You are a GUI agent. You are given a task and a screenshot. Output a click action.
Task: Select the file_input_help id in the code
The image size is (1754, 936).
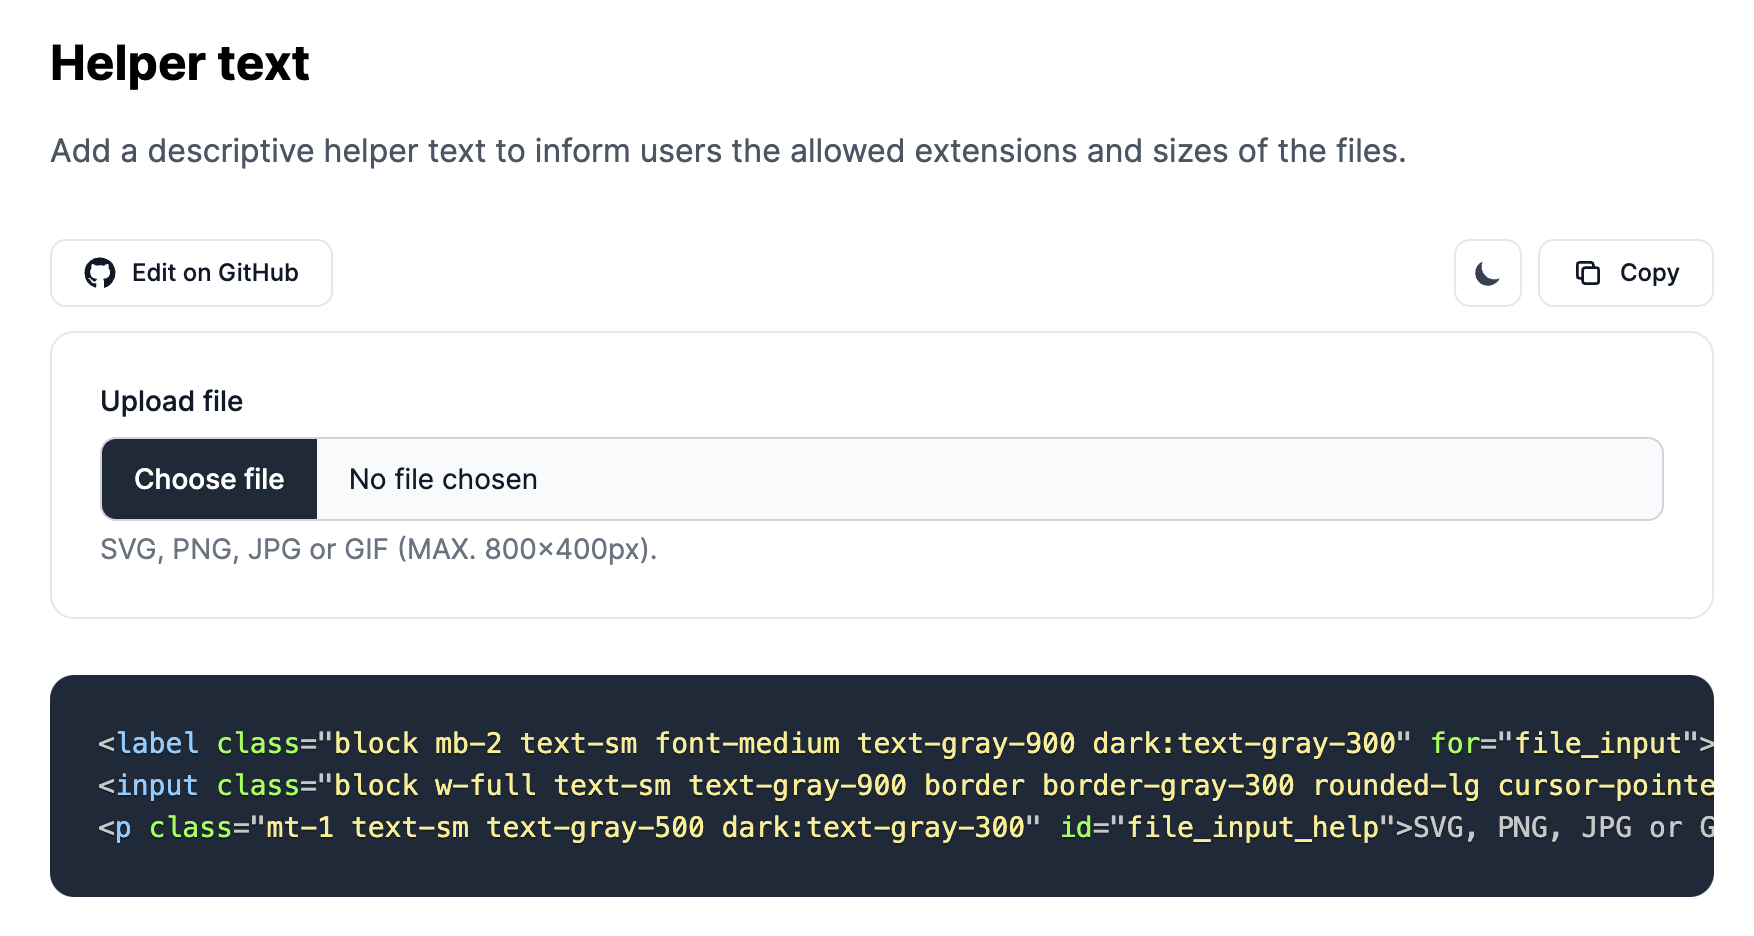coord(1250,827)
